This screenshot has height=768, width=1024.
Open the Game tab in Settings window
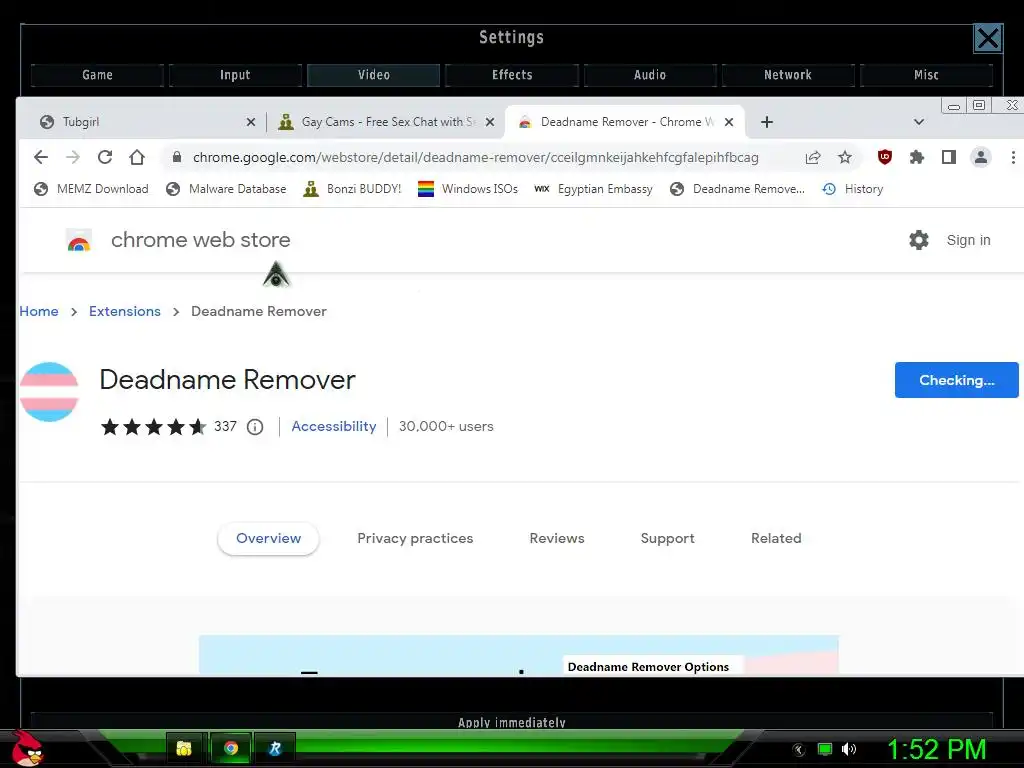point(97,75)
